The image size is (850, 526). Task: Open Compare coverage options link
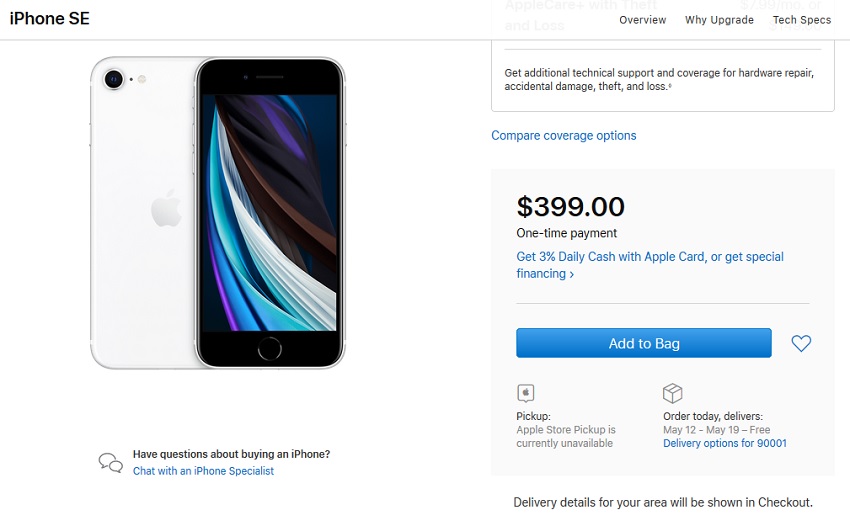564,136
